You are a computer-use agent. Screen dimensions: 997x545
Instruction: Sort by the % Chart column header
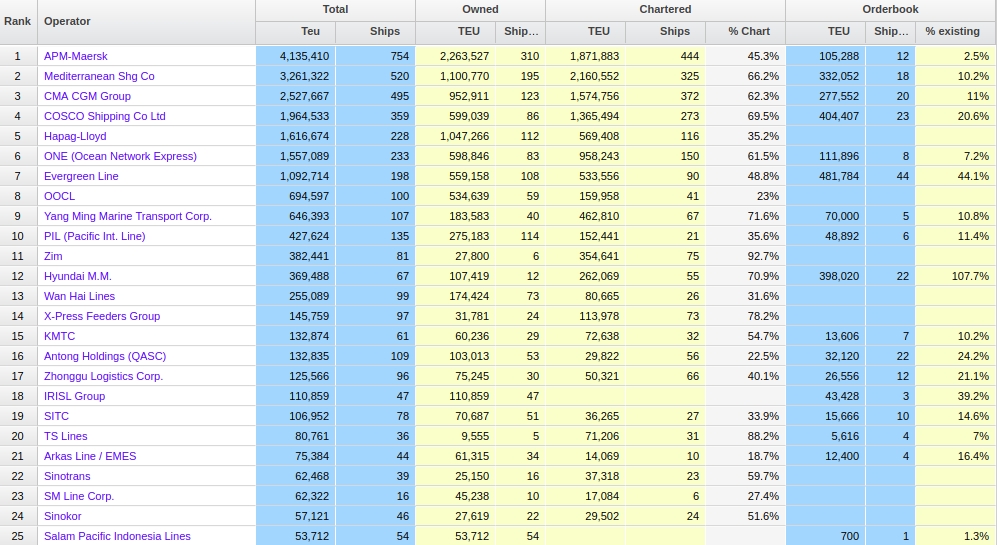pos(745,32)
